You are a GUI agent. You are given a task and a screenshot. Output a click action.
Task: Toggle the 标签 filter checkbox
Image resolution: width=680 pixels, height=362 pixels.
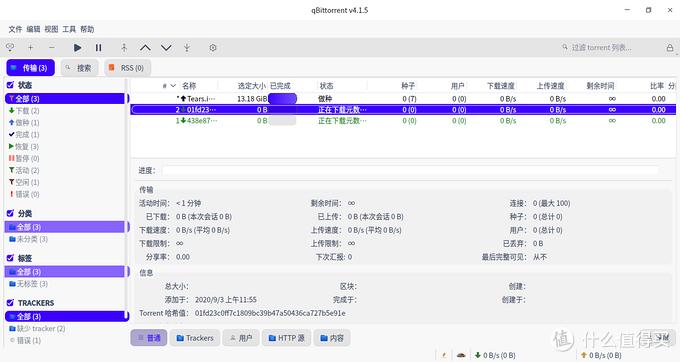[10, 258]
